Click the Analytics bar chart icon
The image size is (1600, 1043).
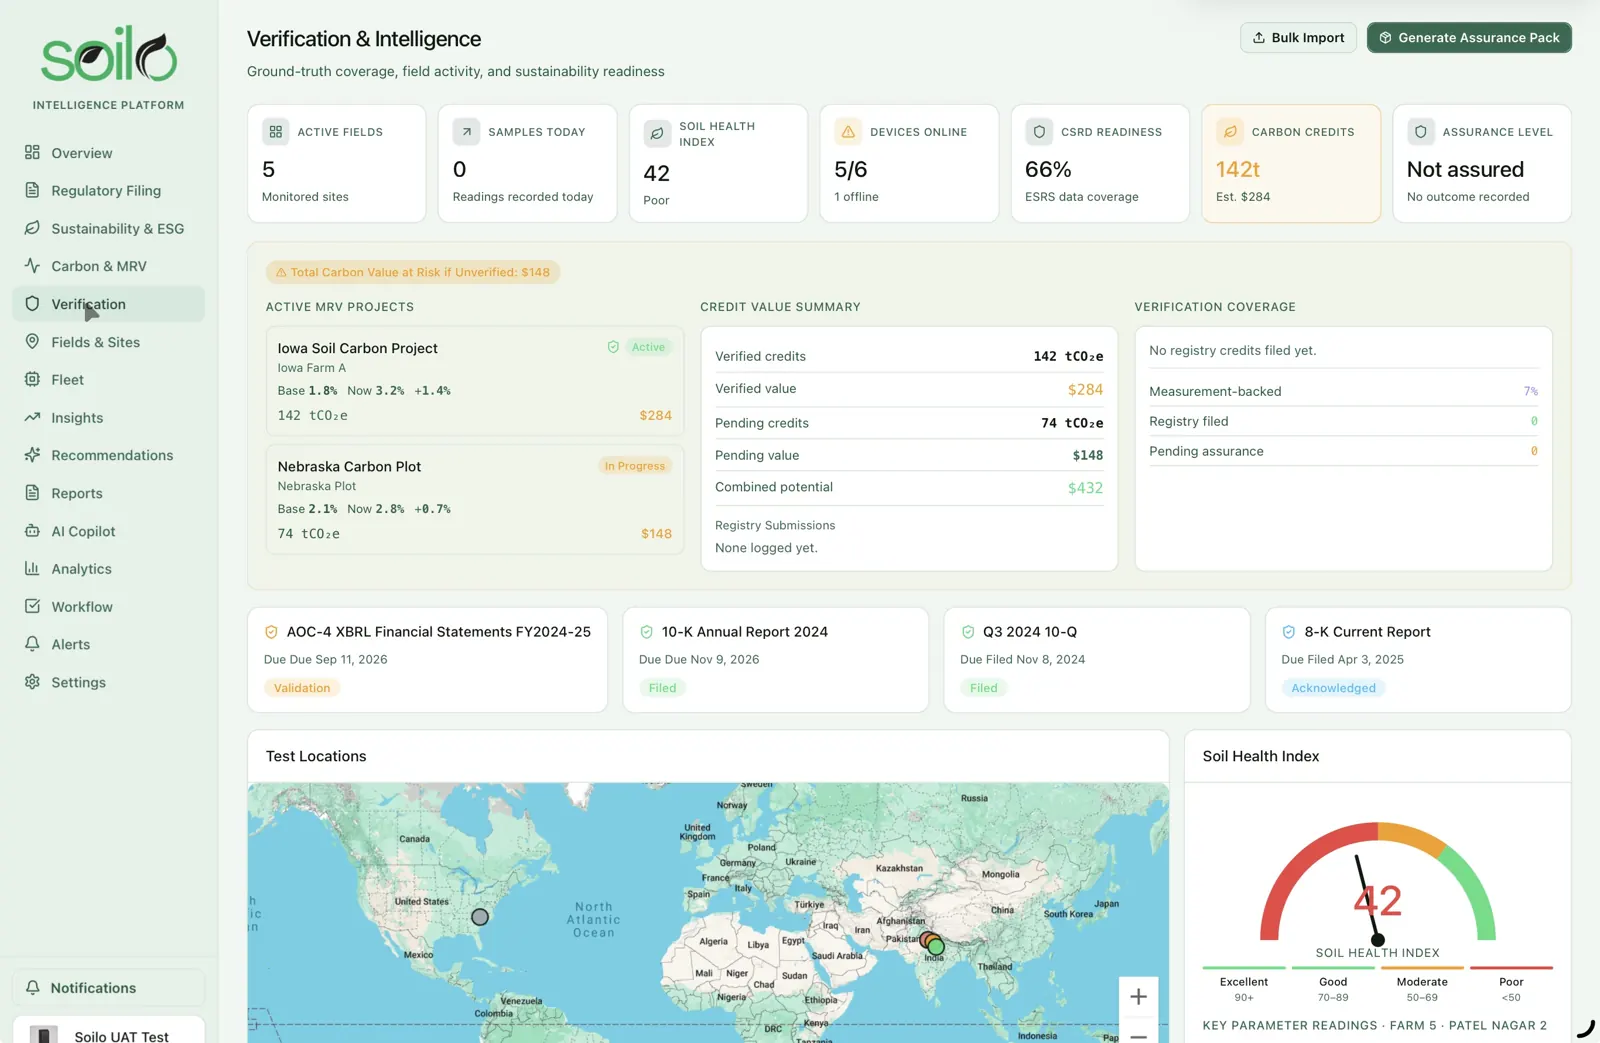click(x=32, y=569)
